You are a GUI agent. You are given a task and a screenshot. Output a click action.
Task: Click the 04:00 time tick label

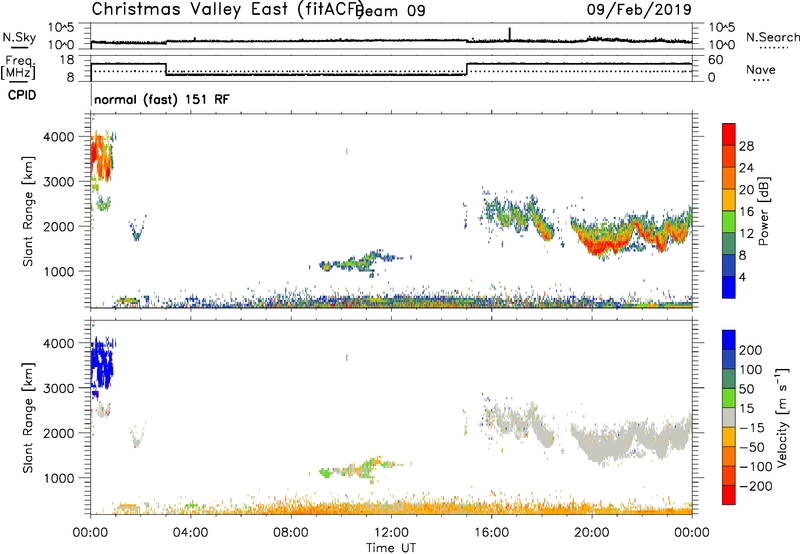(x=190, y=533)
